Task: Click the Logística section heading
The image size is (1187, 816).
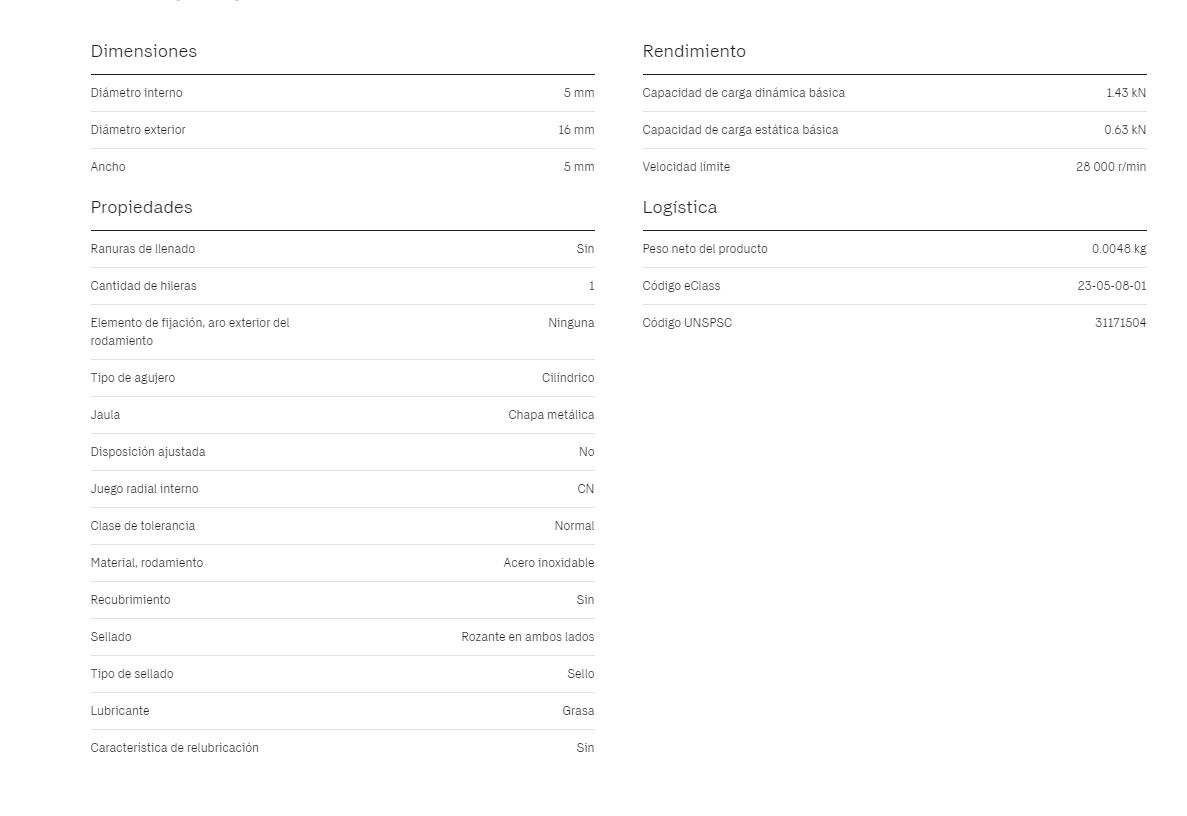Action: click(680, 207)
